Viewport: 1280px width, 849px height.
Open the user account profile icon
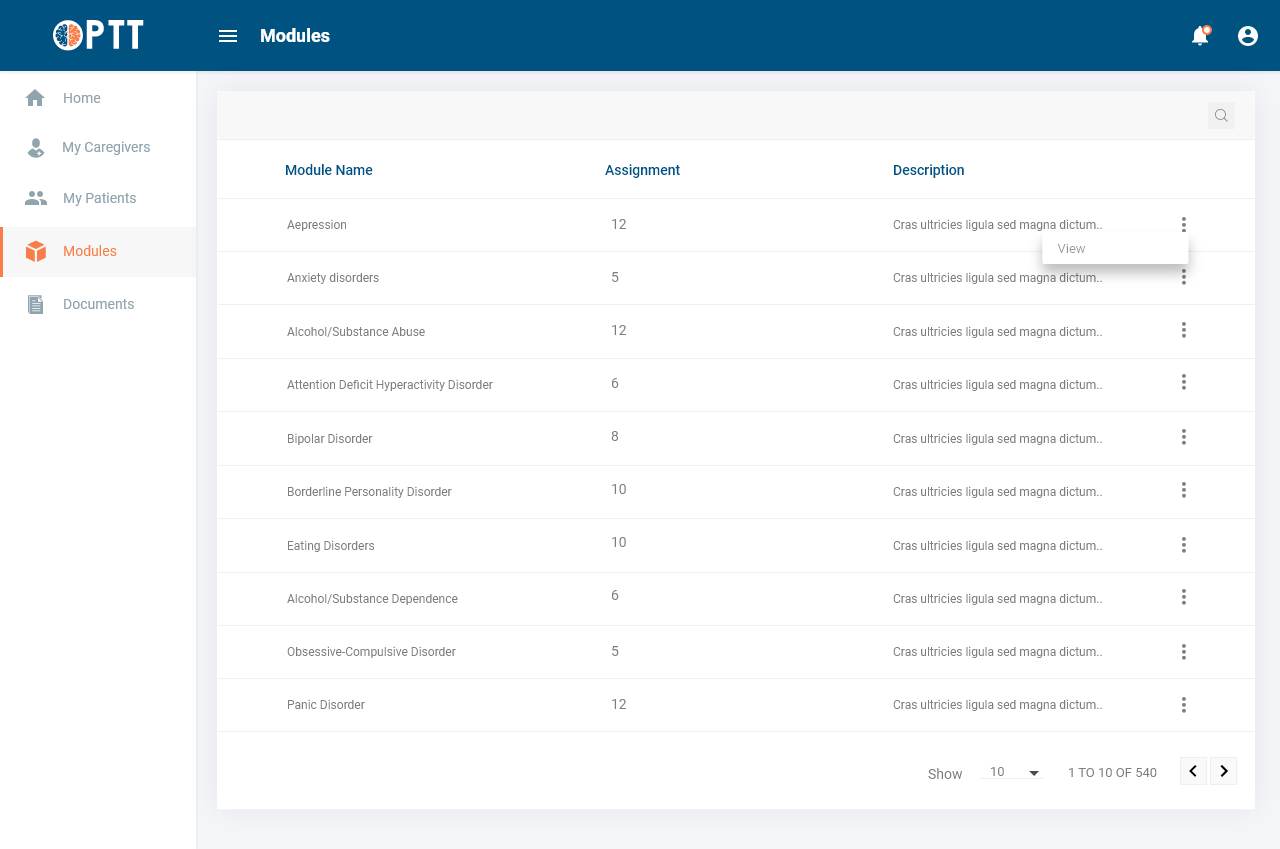click(x=1248, y=36)
